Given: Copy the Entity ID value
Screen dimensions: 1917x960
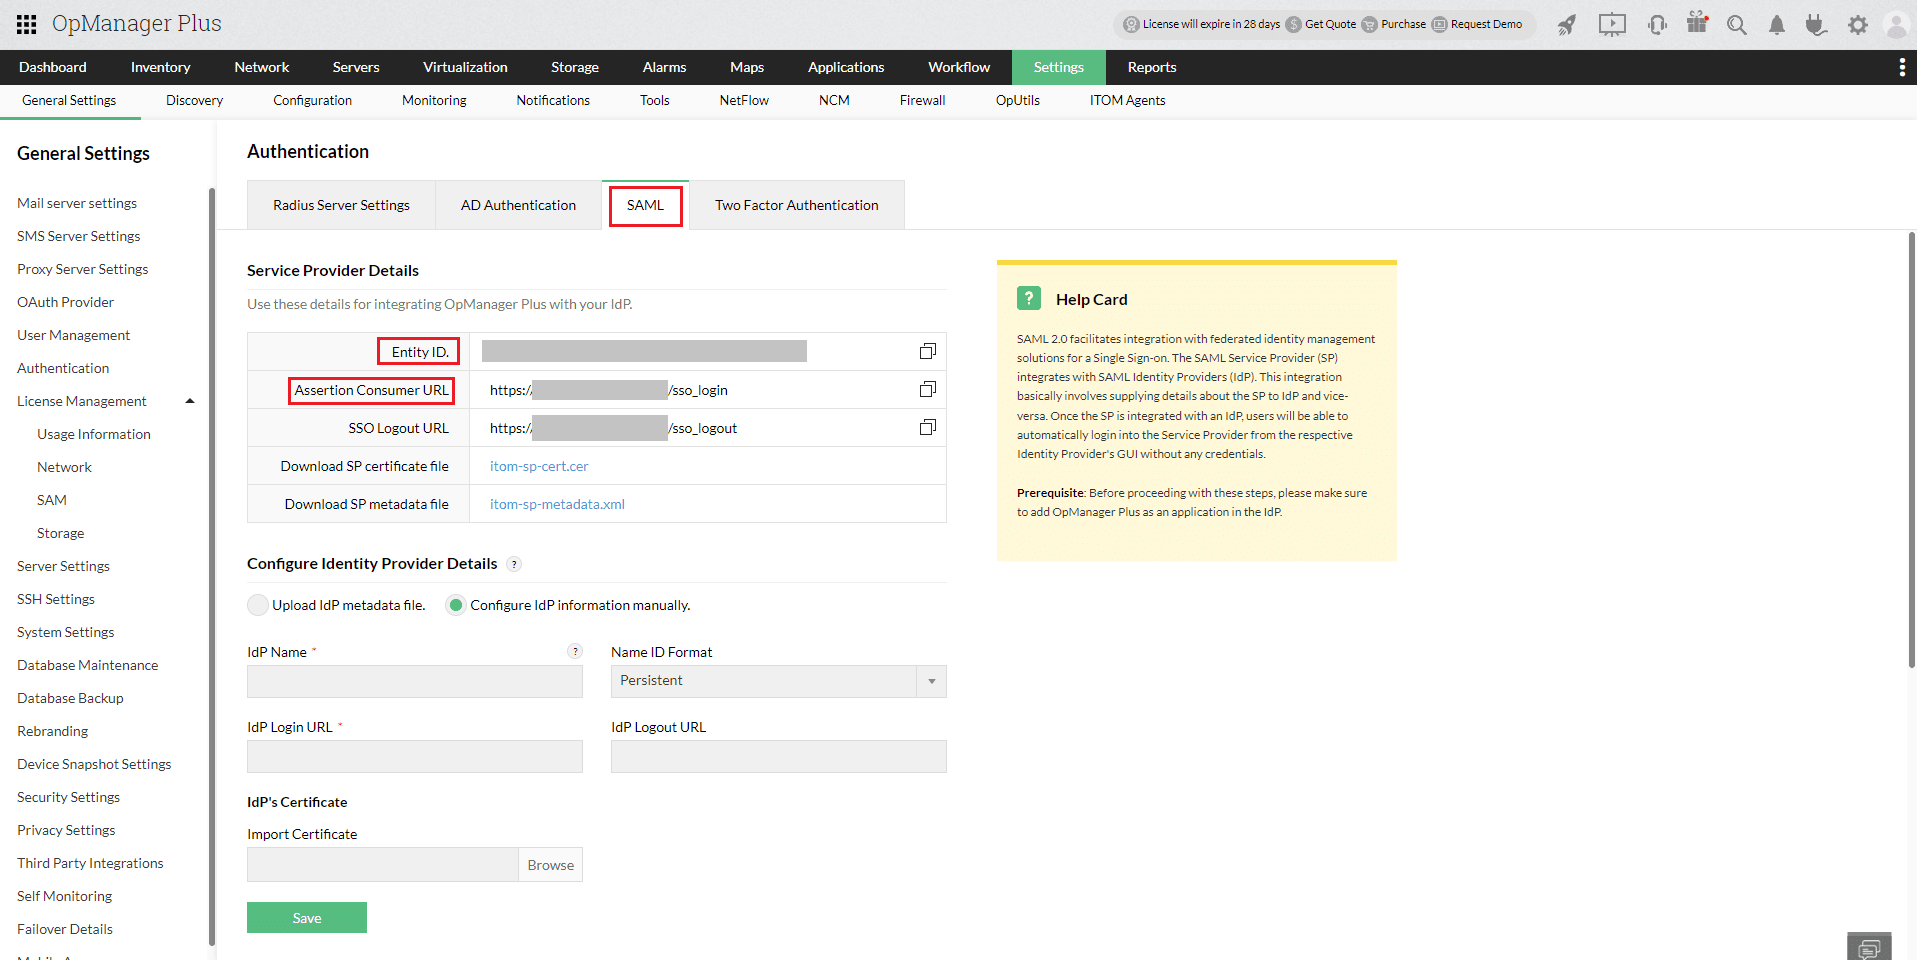Looking at the screenshot, I should click(x=928, y=351).
